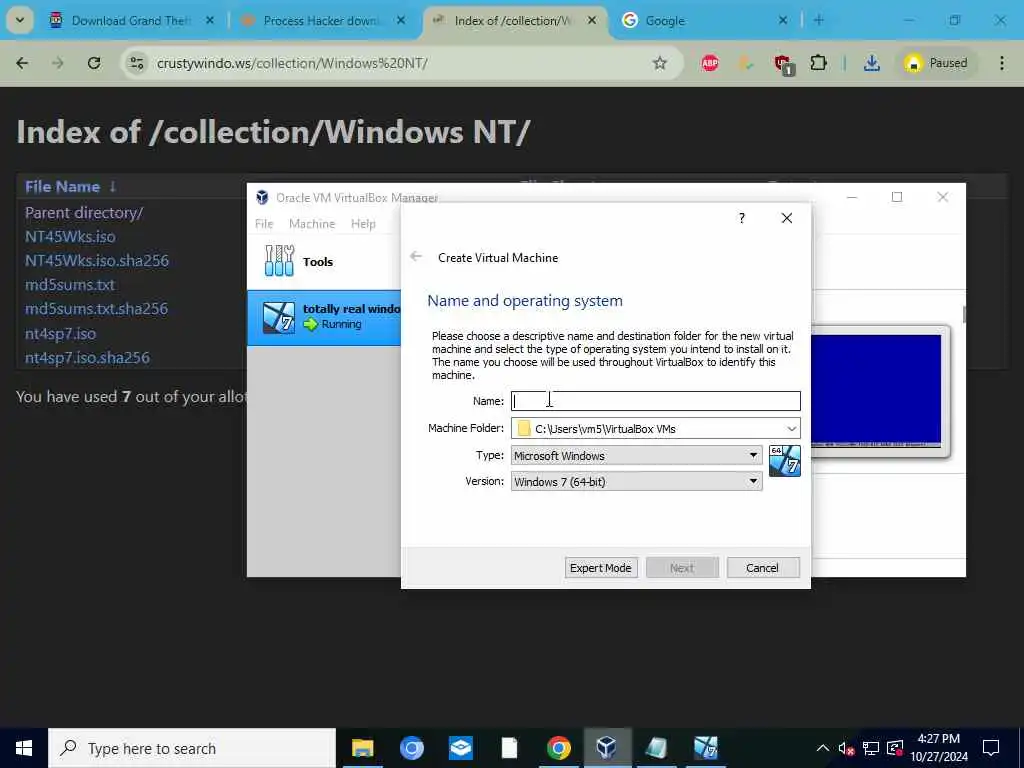Image resolution: width=1024 pixels, height=768 pixels.
Task: Click the wizard back arrow
Action: (x=416, y=257)
